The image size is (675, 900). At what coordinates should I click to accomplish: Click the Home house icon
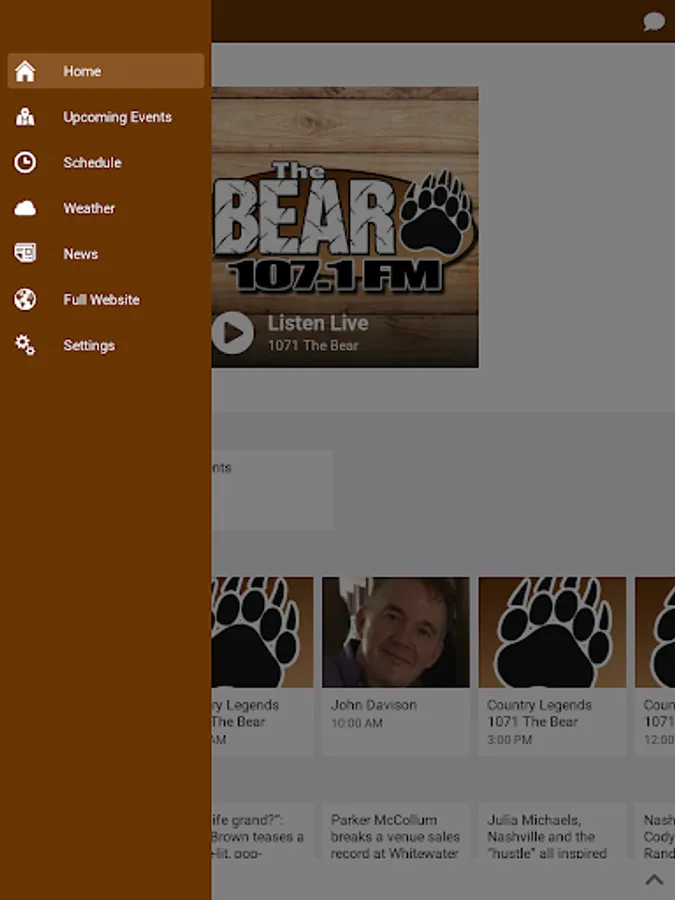point(25,71)
